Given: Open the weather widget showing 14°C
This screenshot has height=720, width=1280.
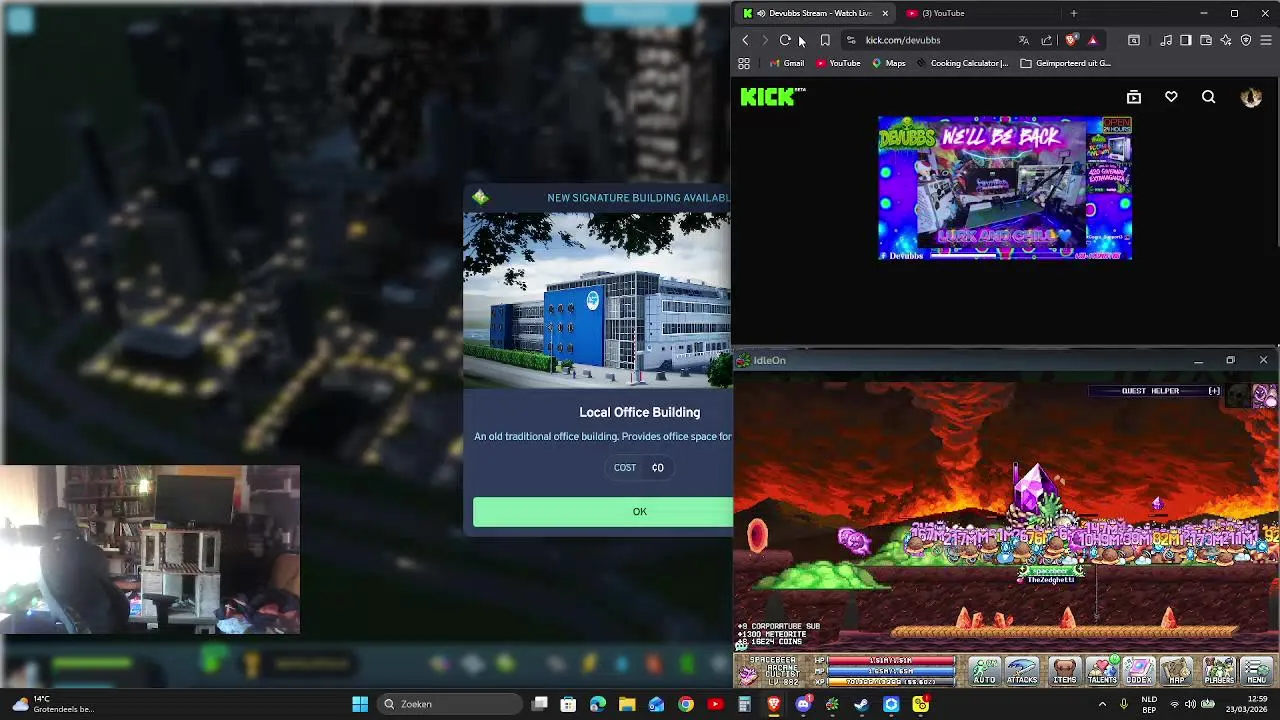Looking at the screenshot, I should coord(55,704).
